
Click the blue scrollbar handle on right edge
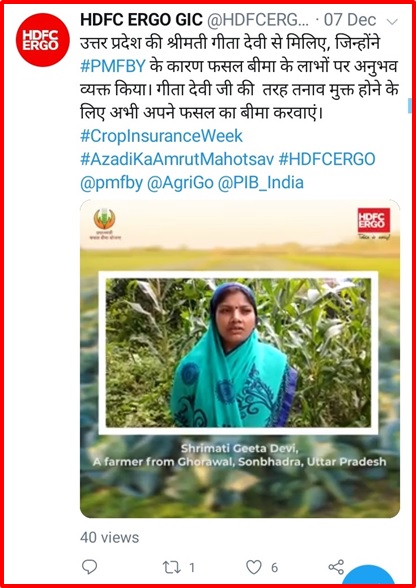pyautogui.click(x=410, y=105)
